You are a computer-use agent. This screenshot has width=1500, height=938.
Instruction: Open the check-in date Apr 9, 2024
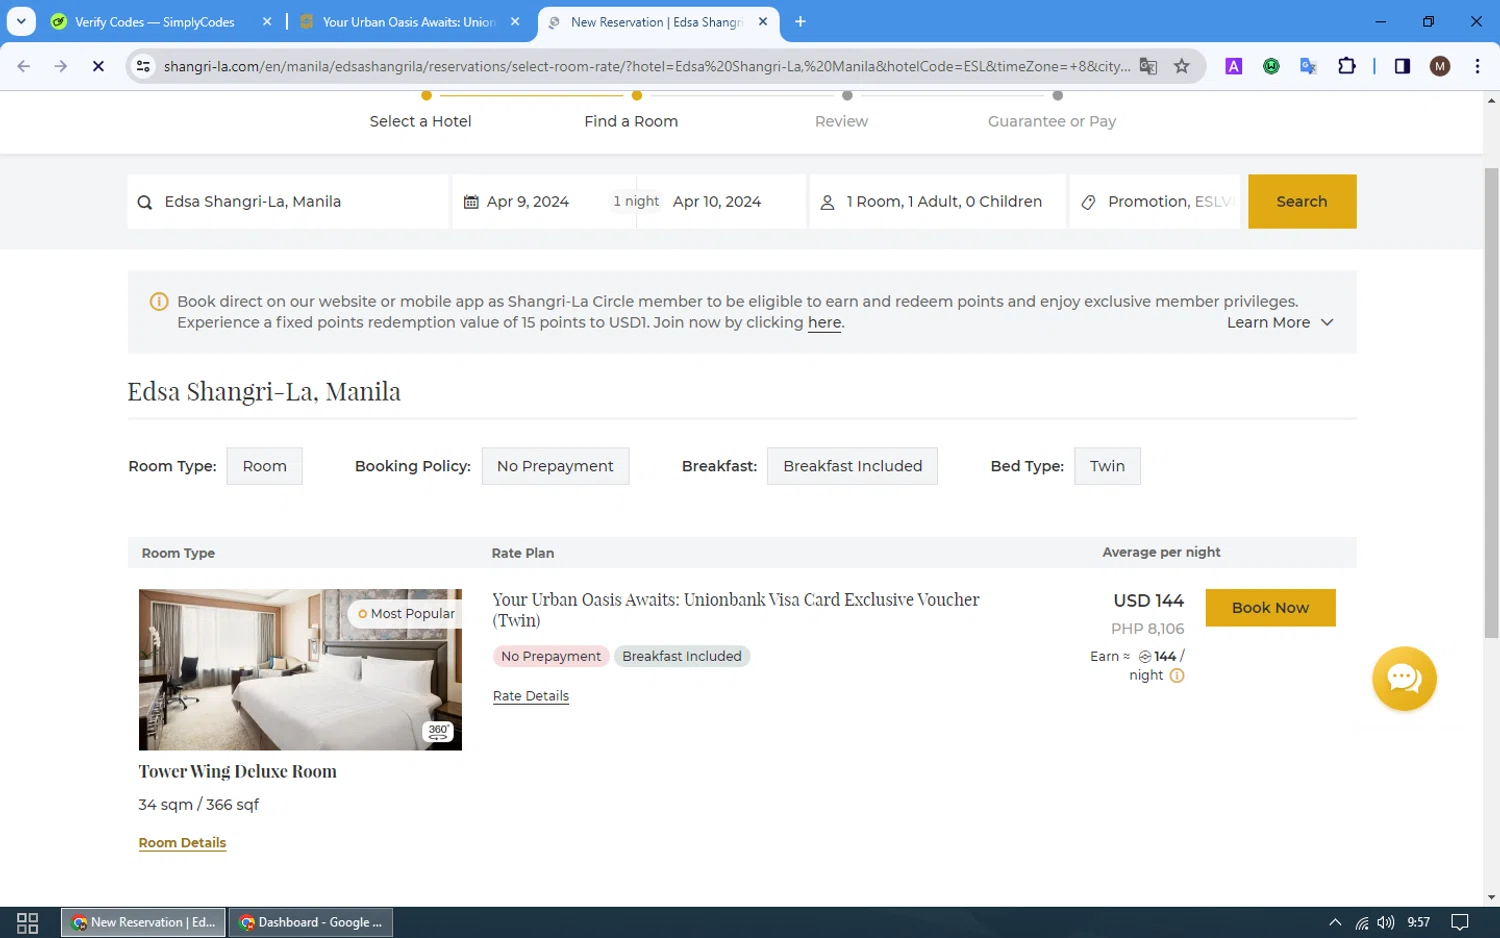(528, 202)
